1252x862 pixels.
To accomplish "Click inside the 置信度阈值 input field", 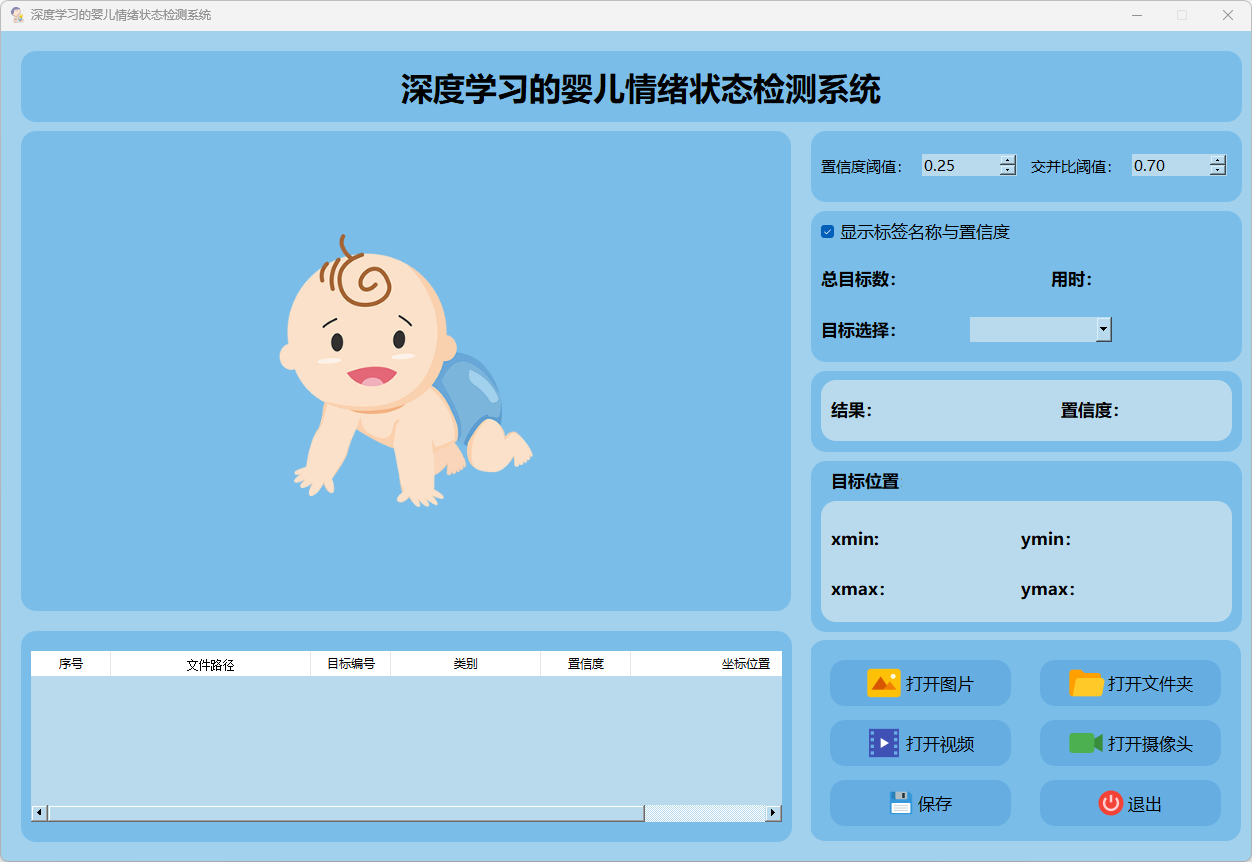I will (x=958, y=166).
